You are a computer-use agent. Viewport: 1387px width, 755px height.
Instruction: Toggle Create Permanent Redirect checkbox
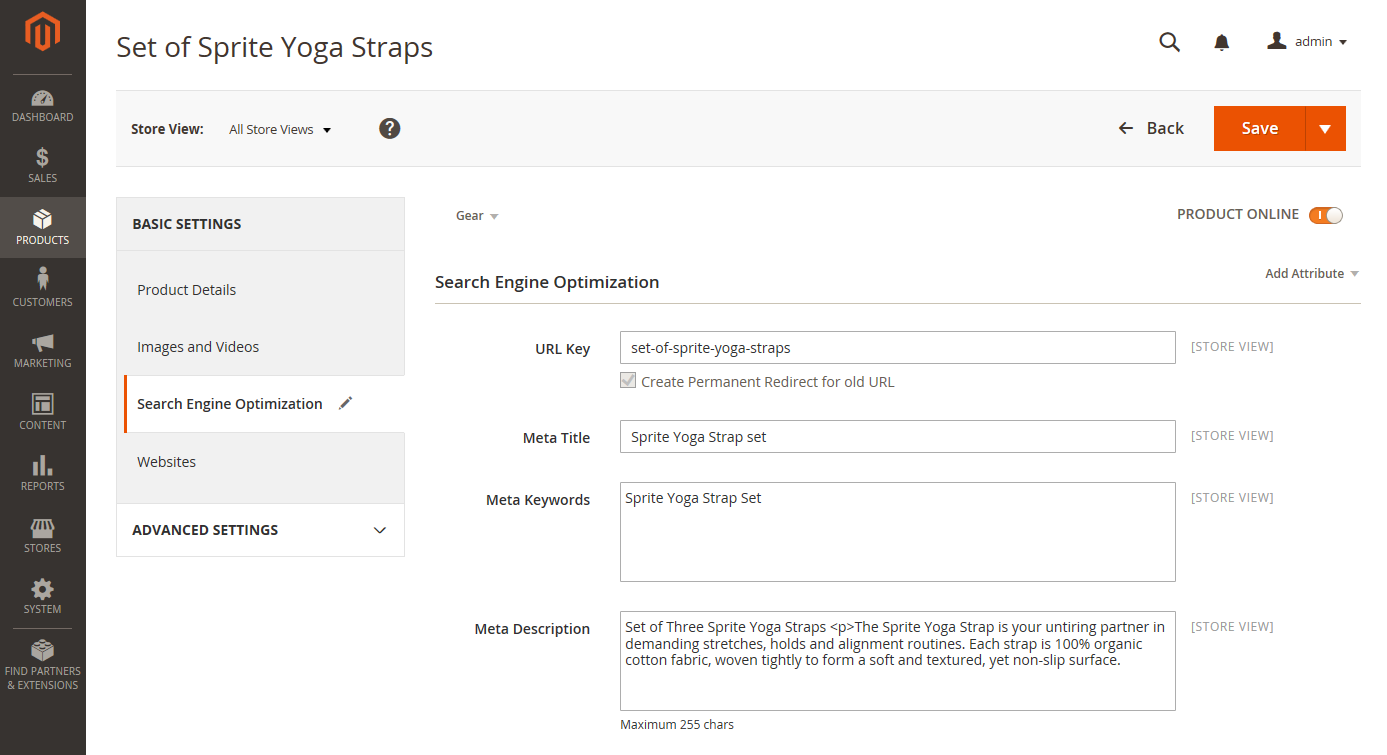click(x=628, y=381)
